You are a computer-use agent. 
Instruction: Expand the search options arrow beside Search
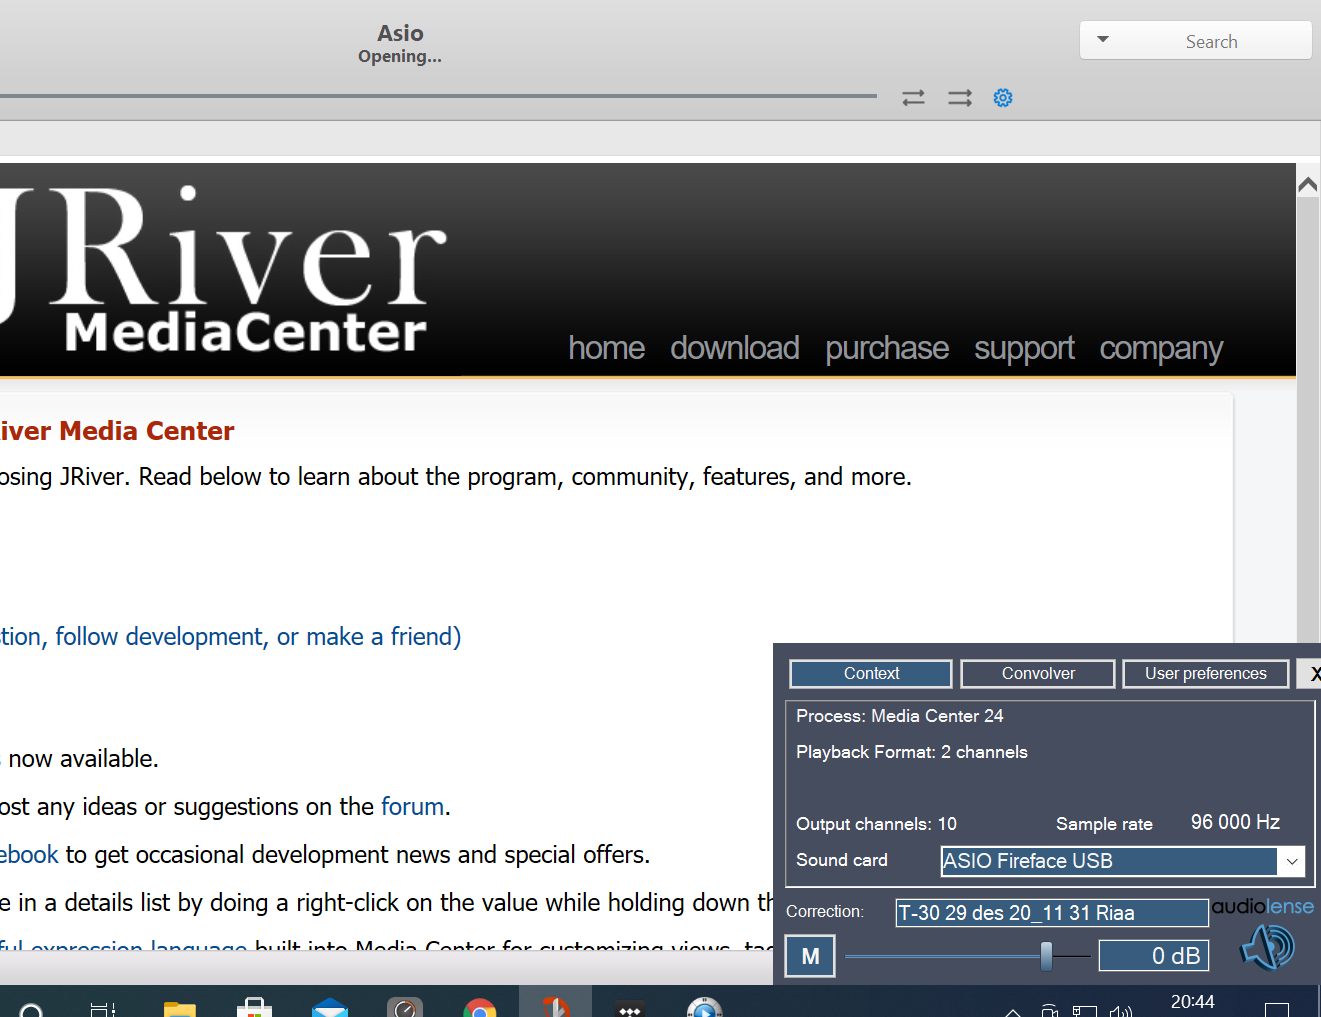(x=1103, y=40)
